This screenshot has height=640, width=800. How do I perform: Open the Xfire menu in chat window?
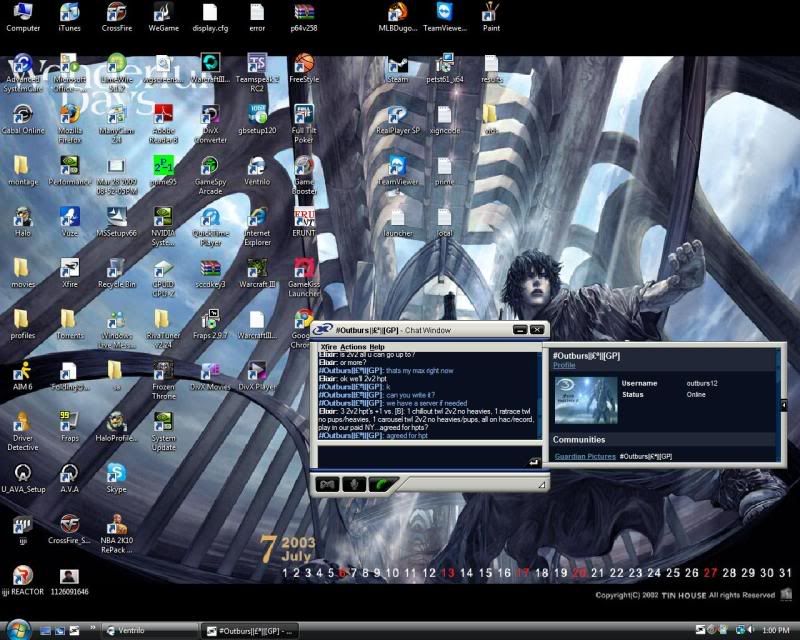click(x=328, y=346)
